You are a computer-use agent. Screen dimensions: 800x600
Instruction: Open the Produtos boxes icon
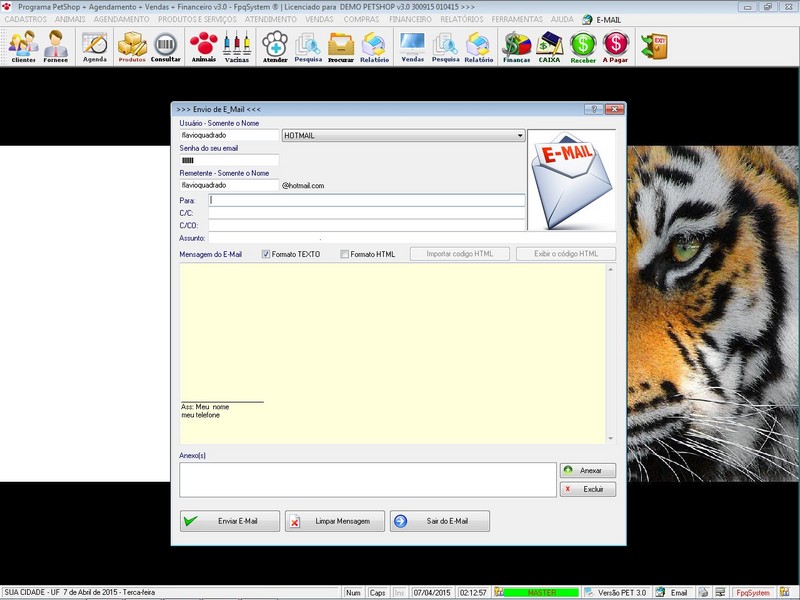[x=132, y=46]
